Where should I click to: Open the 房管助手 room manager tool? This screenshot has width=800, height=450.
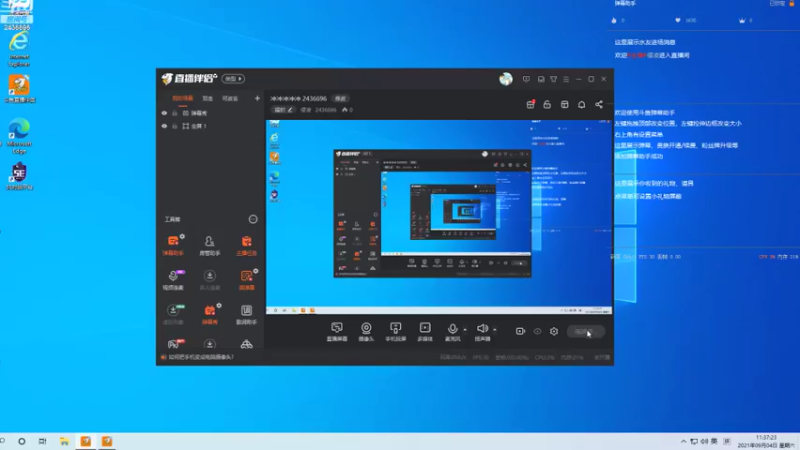point(209,245)
